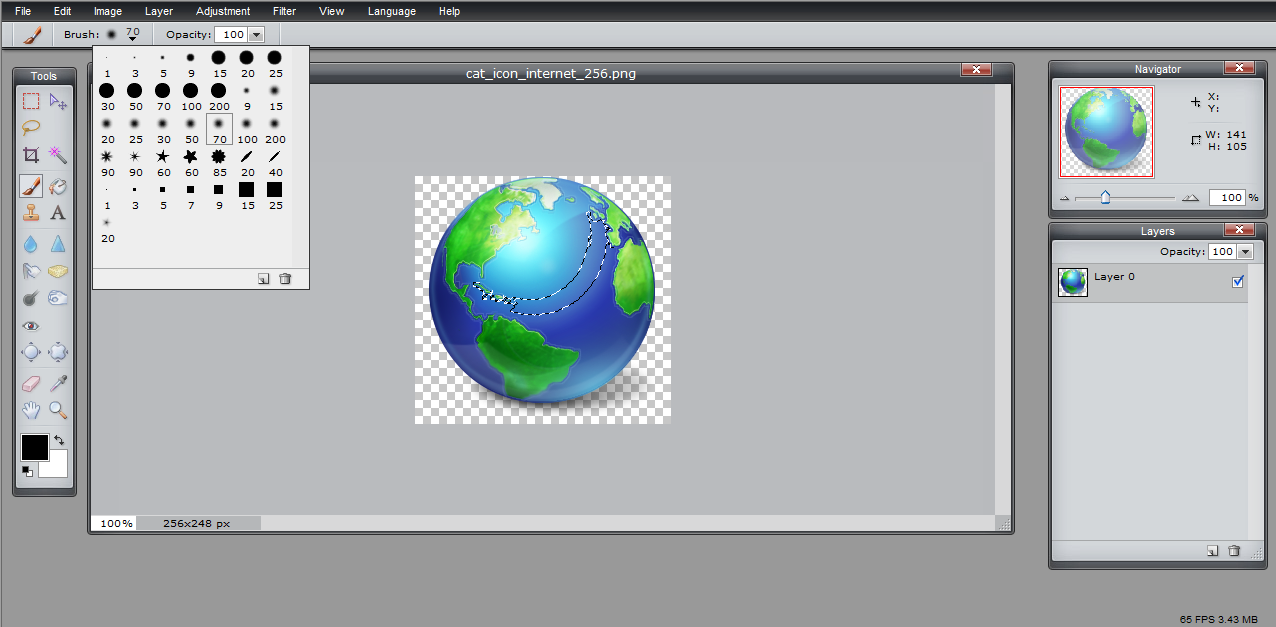Choose the Bloat tool
Image resolution: width=1276 pixels, height=627 pixels.
tap(31, 352)
